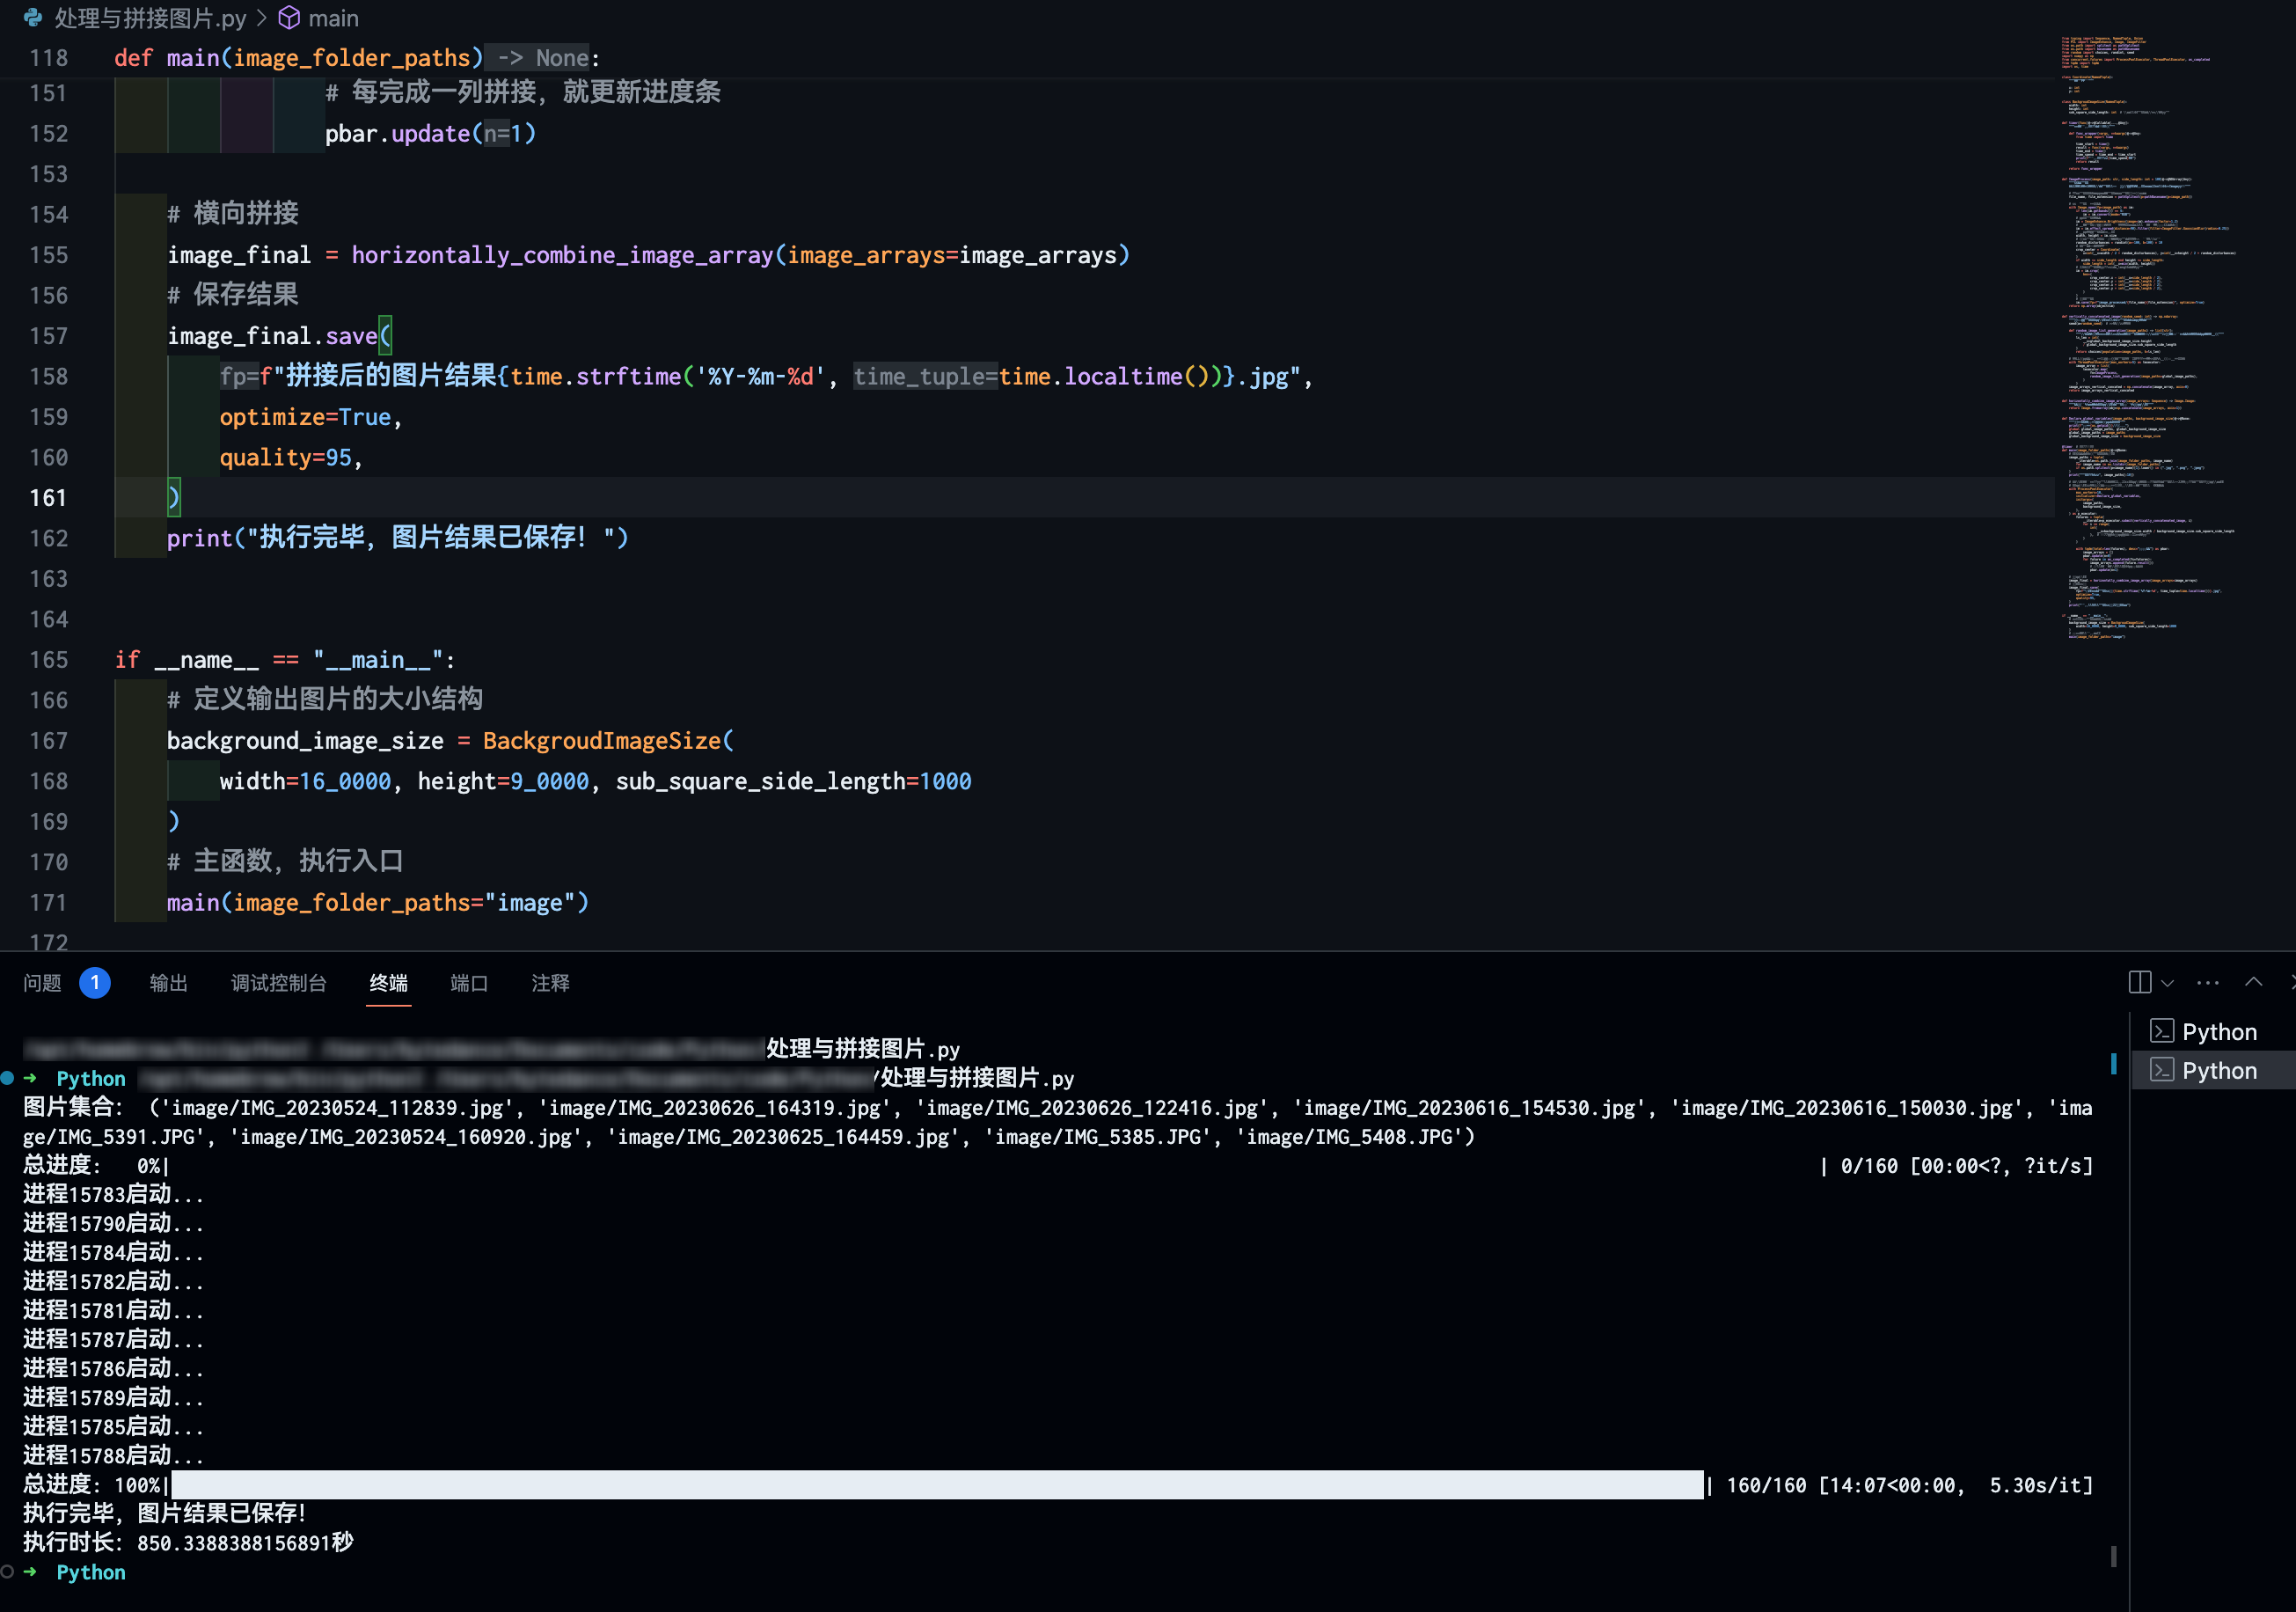
Task: Click the first Python terminal's shell icon
Action: (2162, 1031)
